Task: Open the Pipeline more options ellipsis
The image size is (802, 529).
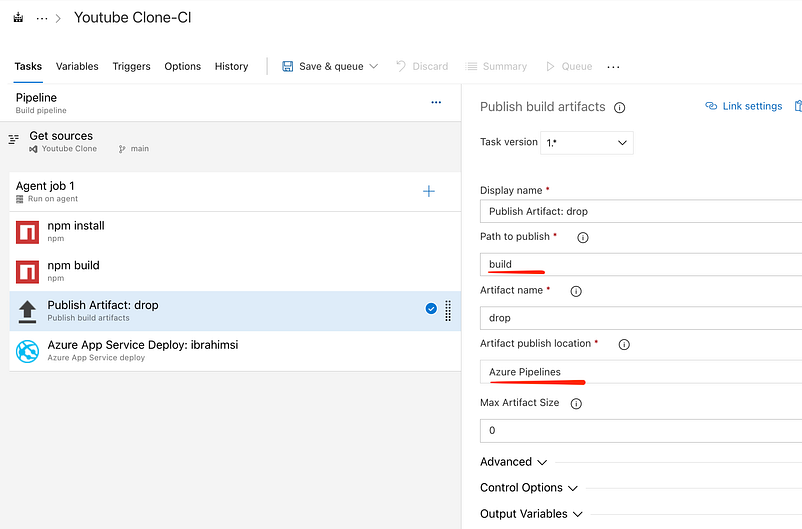Action: (x=436, y=102)
